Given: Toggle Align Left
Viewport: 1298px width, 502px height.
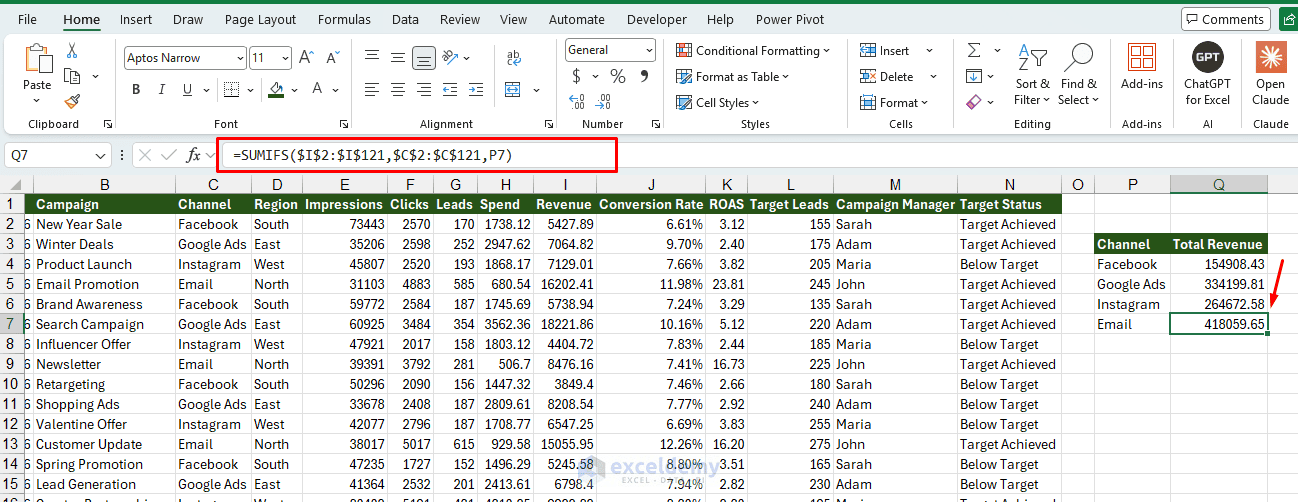Looking at the screenshot, I should (x=372, y=89).
